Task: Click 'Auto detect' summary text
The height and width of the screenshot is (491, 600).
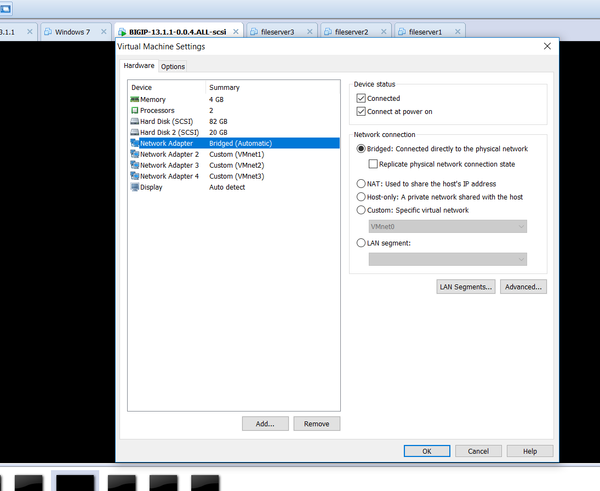Action: tap(227, 187)
